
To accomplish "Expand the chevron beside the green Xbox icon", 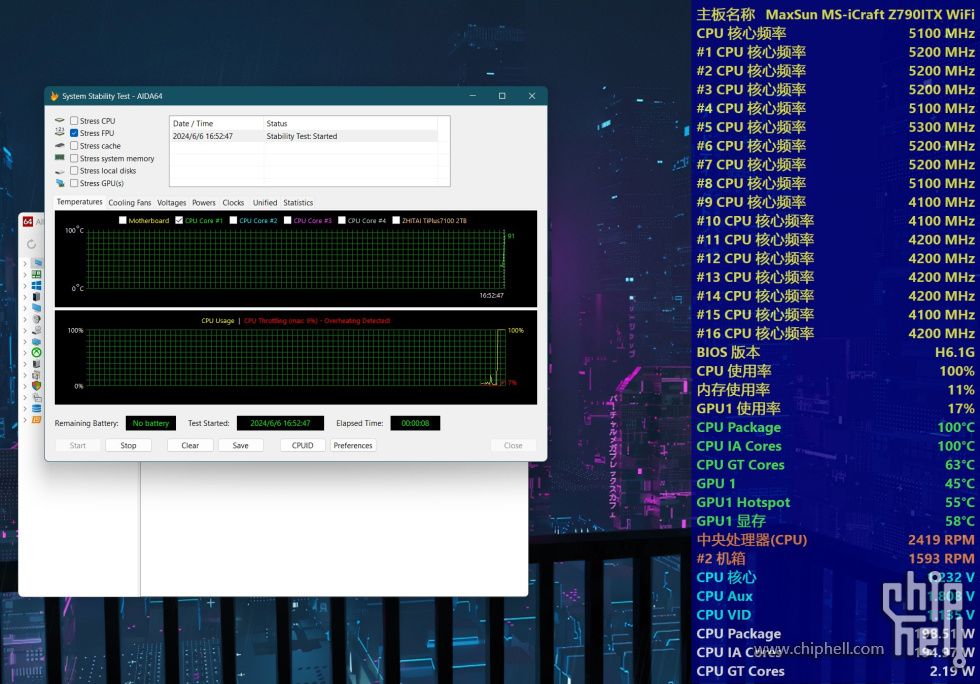I will 25,353.
